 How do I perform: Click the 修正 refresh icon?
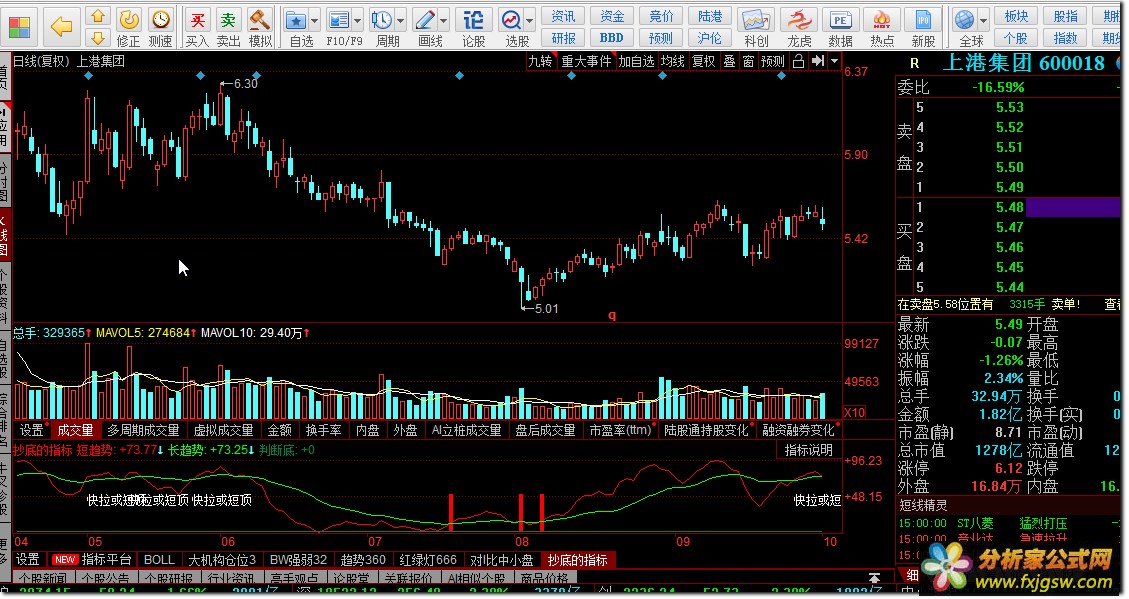129,27
